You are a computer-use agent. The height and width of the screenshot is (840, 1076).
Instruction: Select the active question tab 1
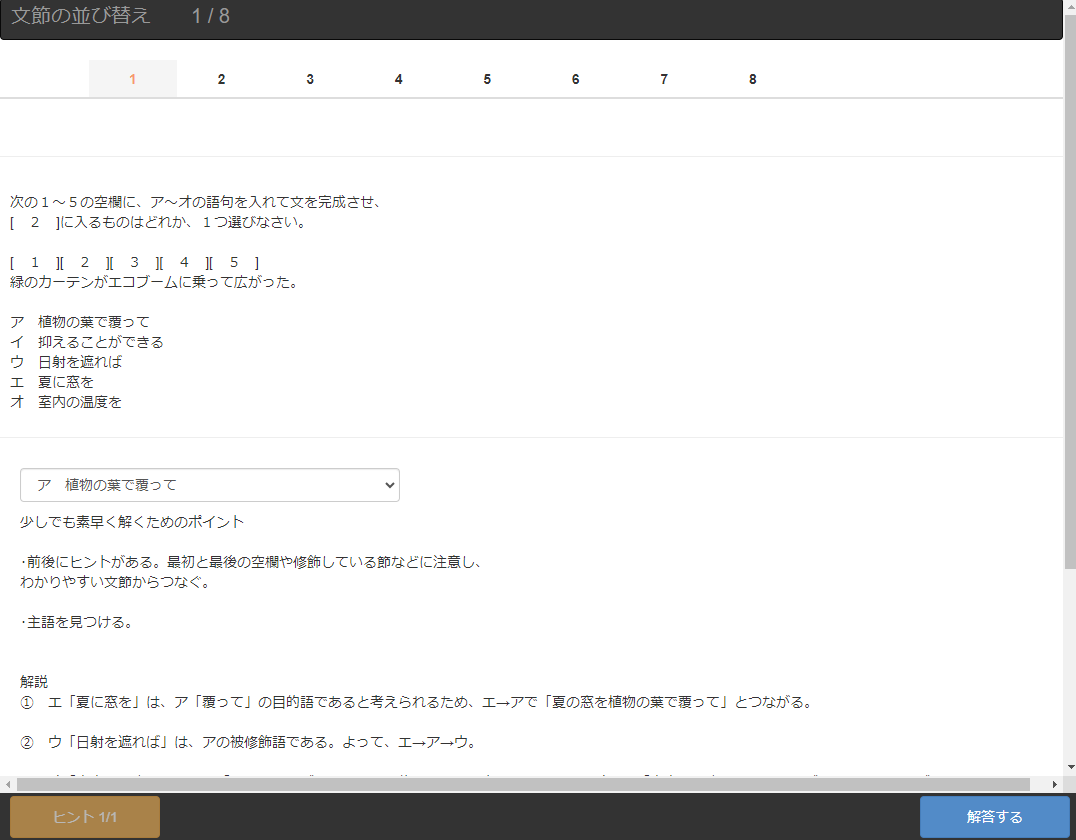click(133, 79)
